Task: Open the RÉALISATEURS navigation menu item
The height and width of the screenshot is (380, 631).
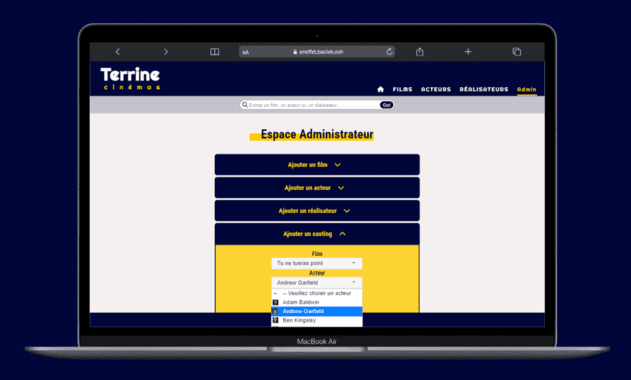Action: tap(484, 89)
